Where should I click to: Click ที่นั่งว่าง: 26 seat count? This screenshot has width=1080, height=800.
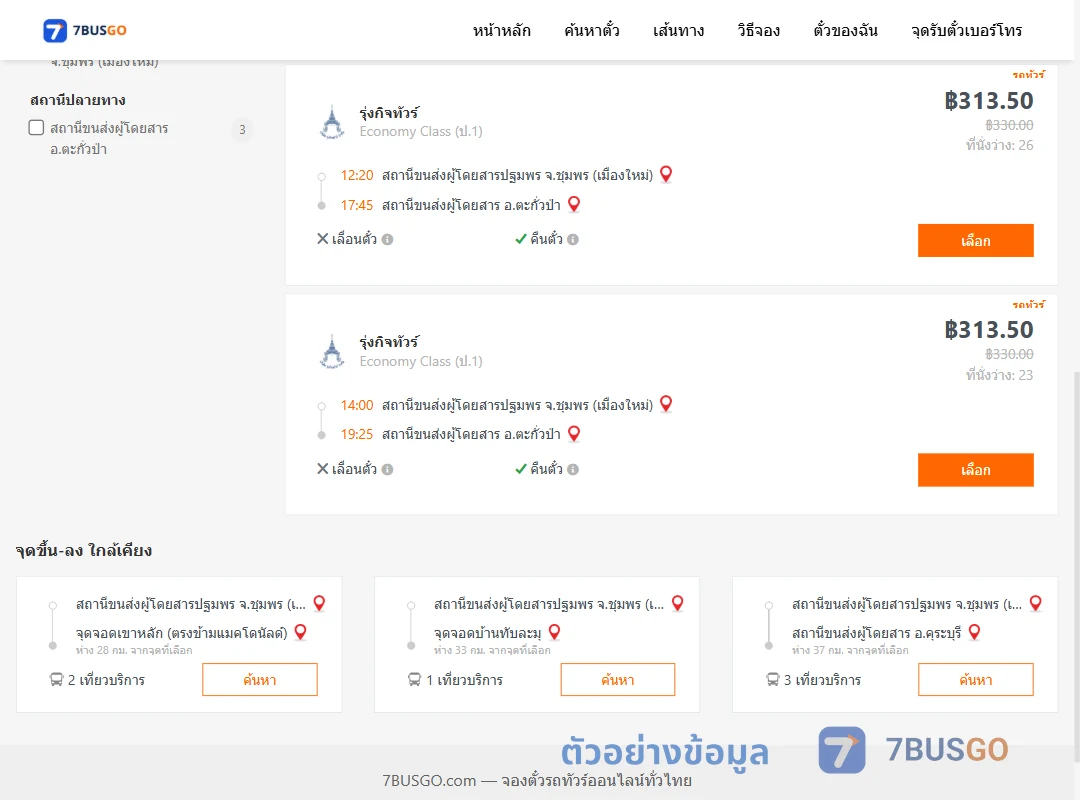click(999, 145)
